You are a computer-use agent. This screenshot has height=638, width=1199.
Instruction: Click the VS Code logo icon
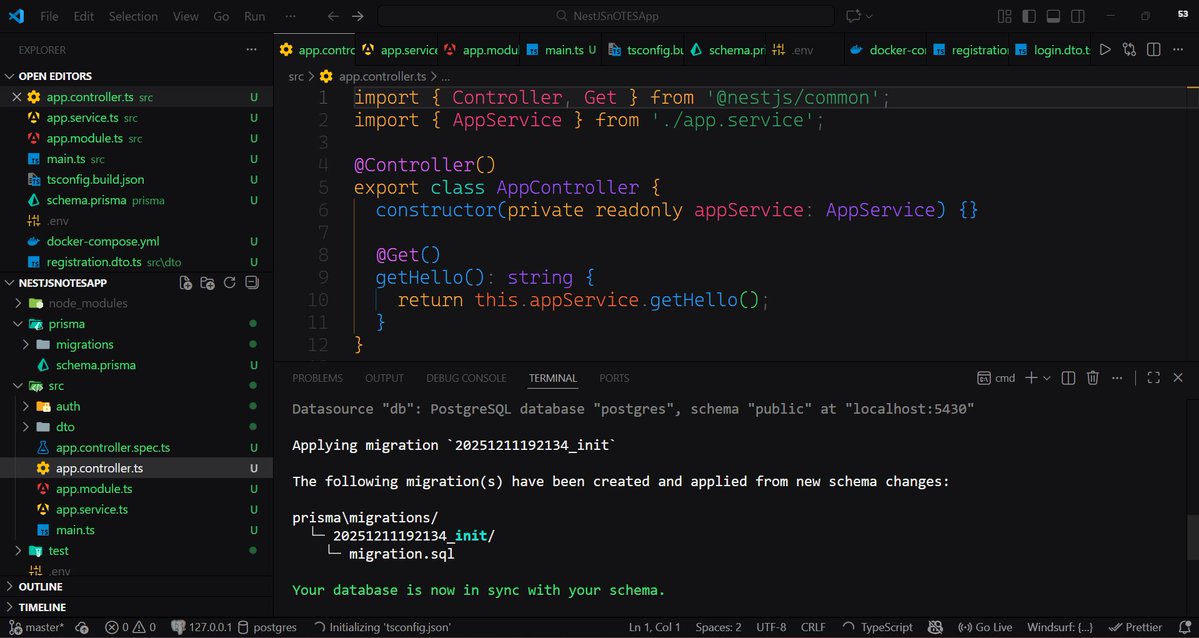pyautogui.click(x=16, y=16)
